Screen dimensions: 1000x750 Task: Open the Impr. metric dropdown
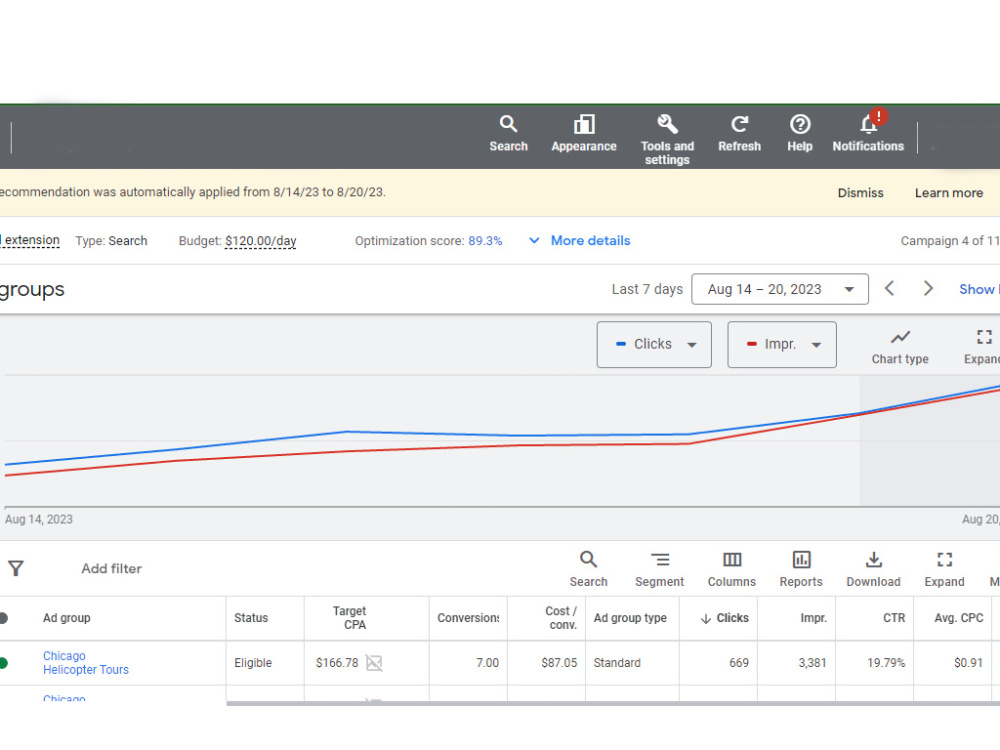[782, 344]
